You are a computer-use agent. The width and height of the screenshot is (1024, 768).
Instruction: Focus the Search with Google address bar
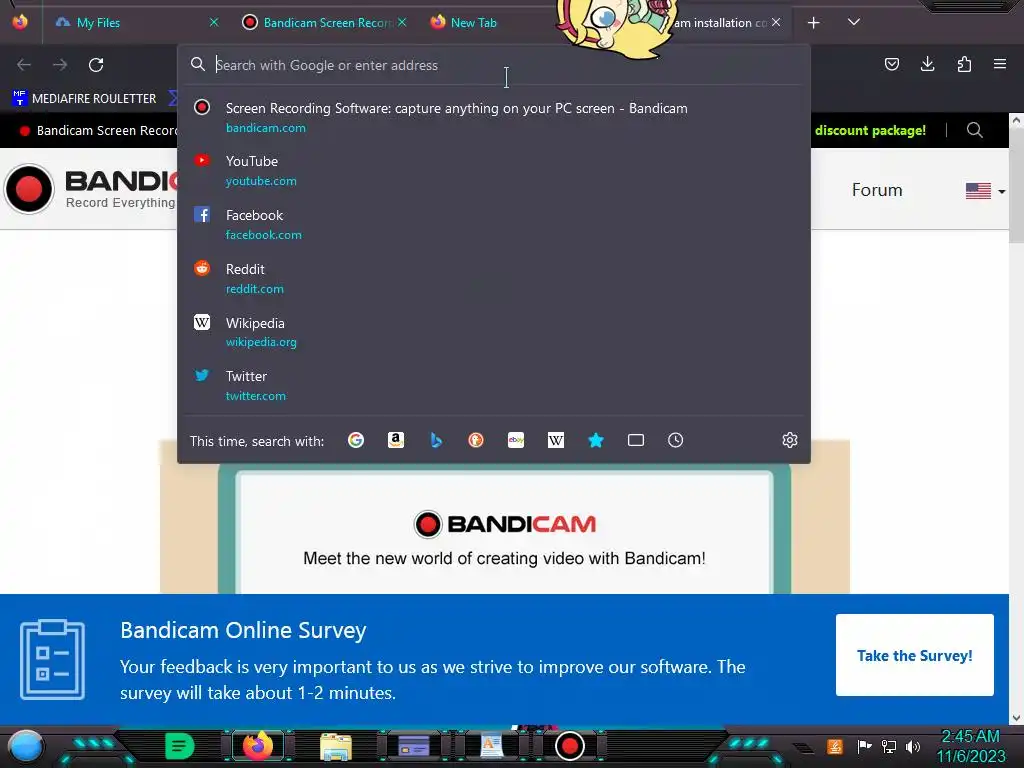pos(494,65)
